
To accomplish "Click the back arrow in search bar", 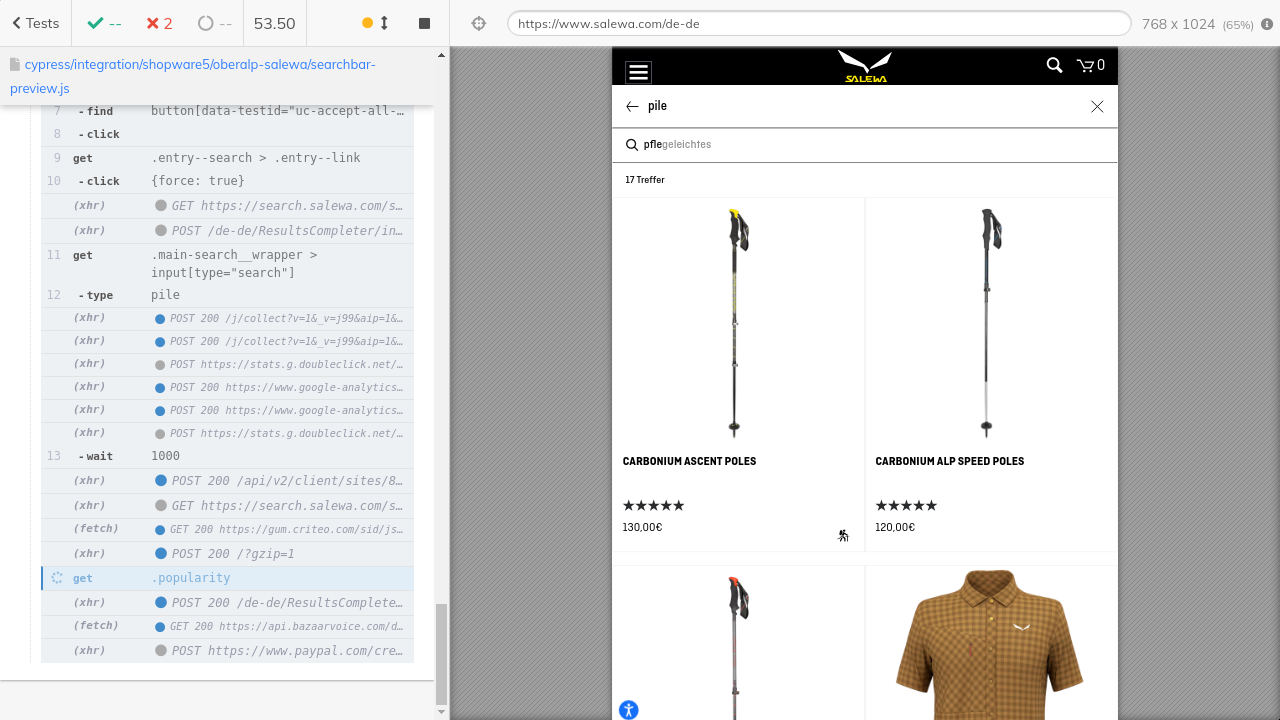I will (x=632, y=106).
